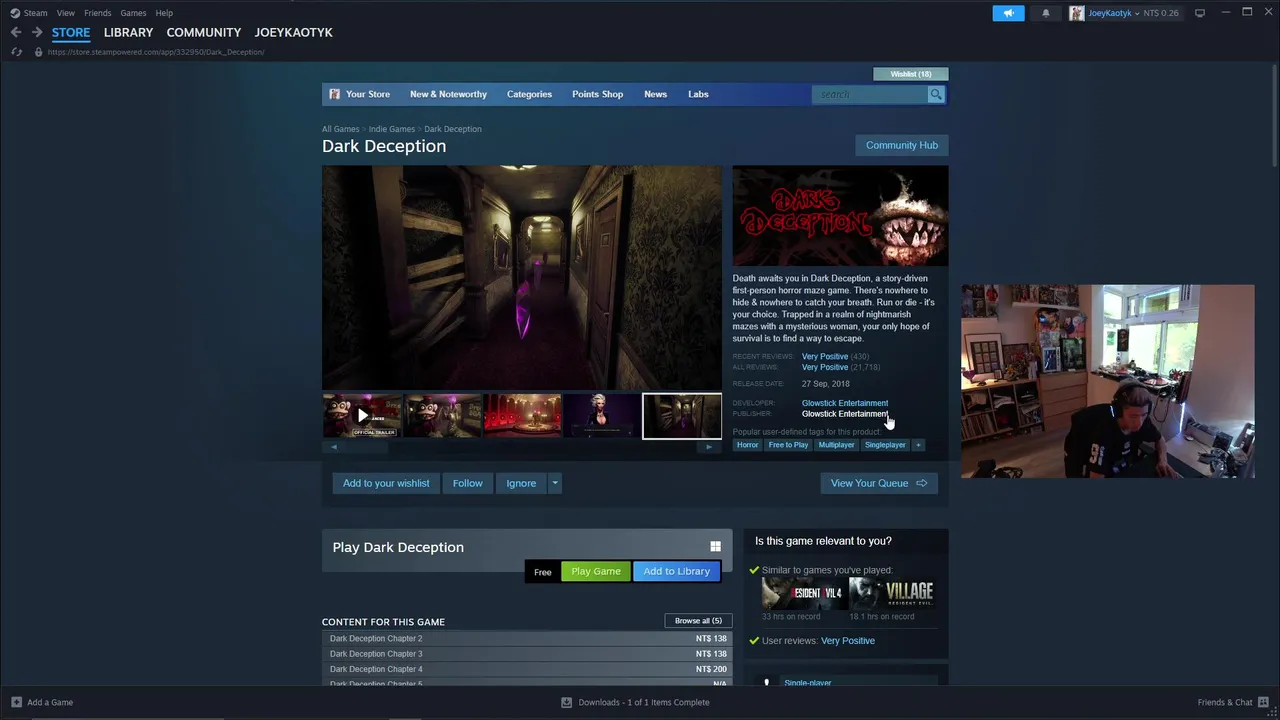Open the Labs store tab
1280x720 pixels.
pos(698,94)
